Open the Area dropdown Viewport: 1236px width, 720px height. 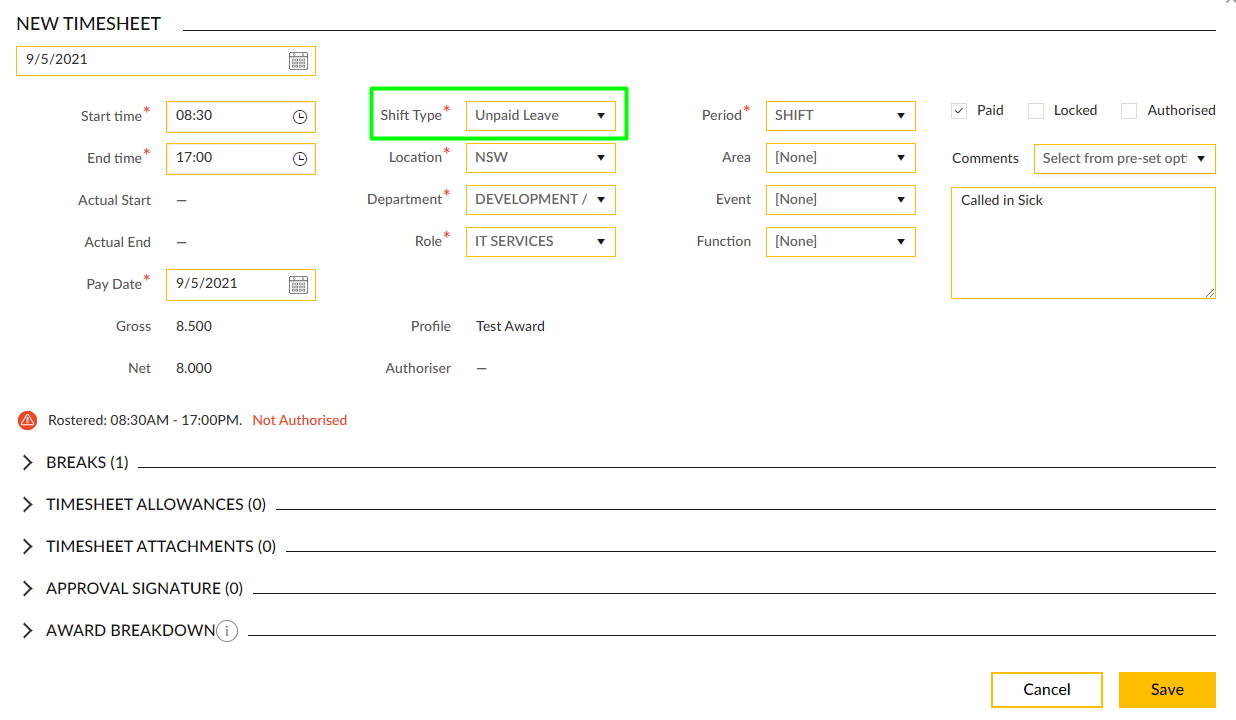pos(841,157)
